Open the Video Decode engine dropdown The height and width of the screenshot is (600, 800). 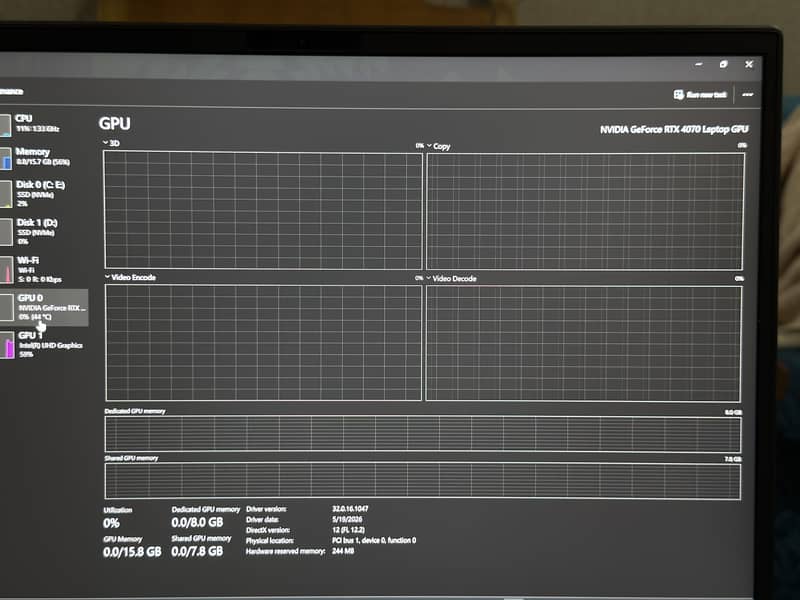pyautogui.click(x=429, y=278)
